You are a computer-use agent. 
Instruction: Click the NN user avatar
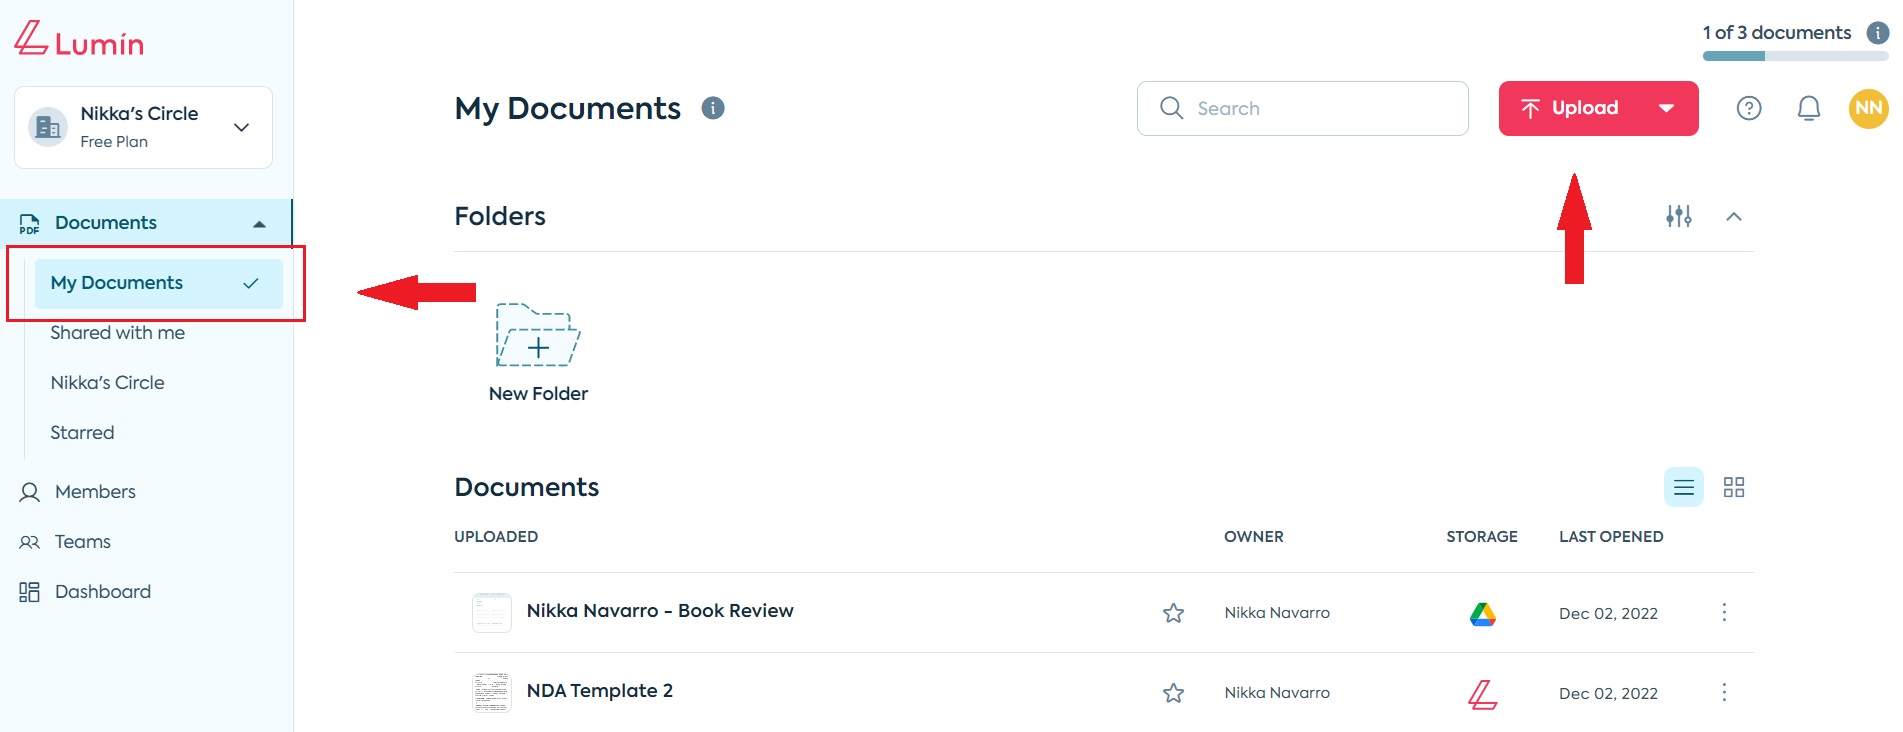1868,108
